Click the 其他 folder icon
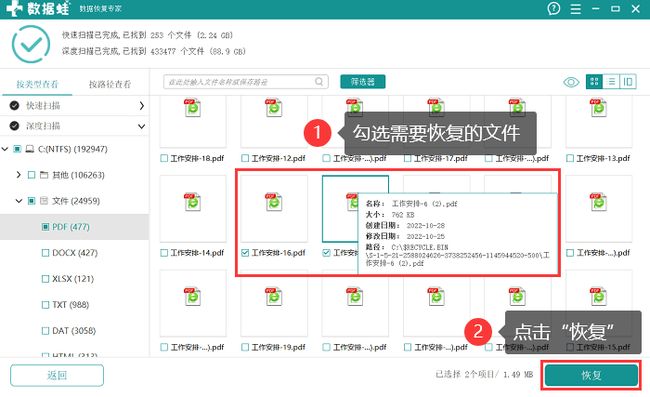650x397 pixels. coord(44,175)
